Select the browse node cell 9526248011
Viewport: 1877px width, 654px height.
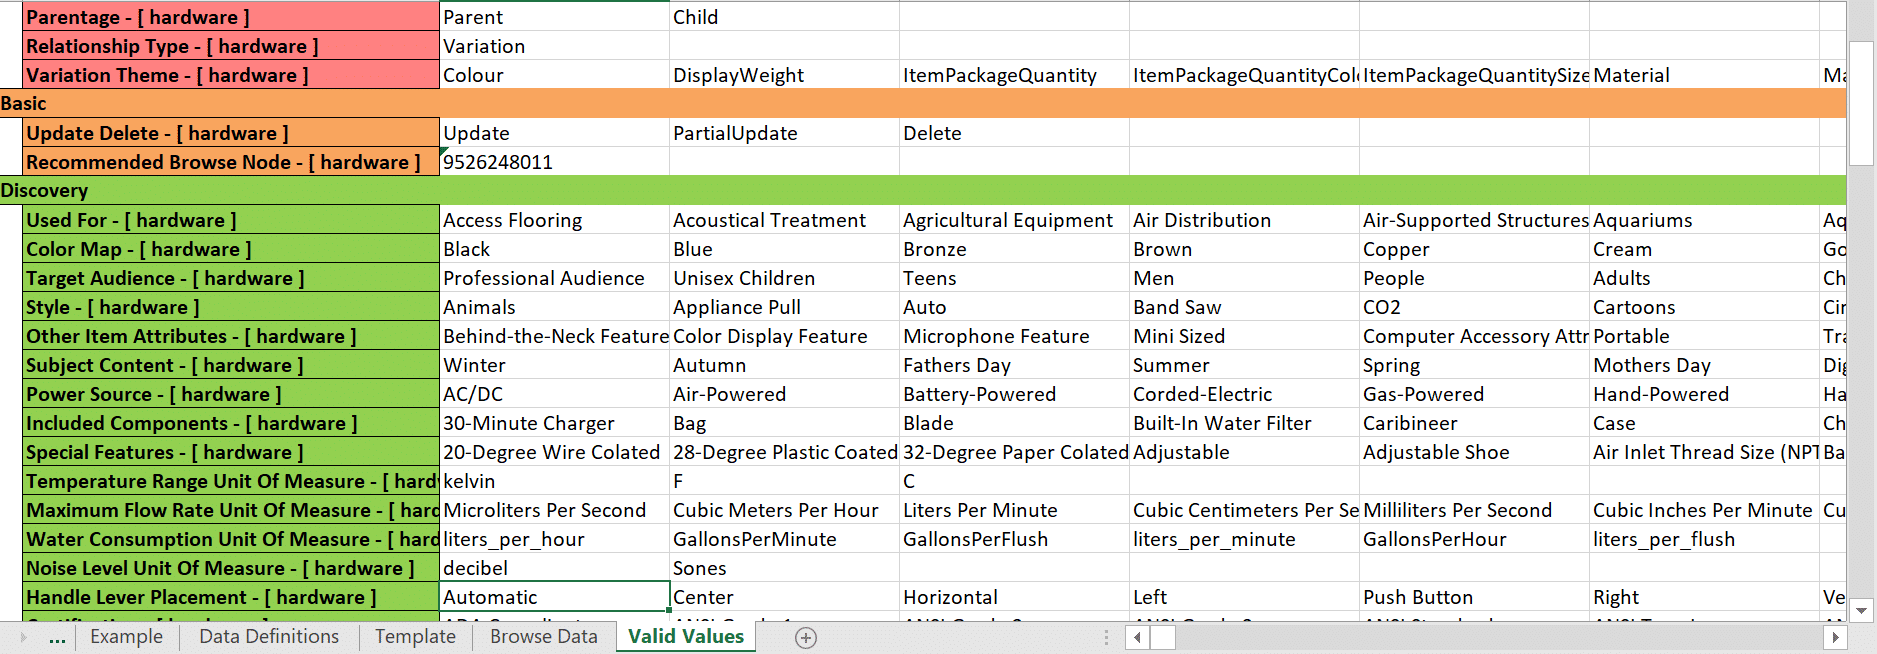coord(555,162)
